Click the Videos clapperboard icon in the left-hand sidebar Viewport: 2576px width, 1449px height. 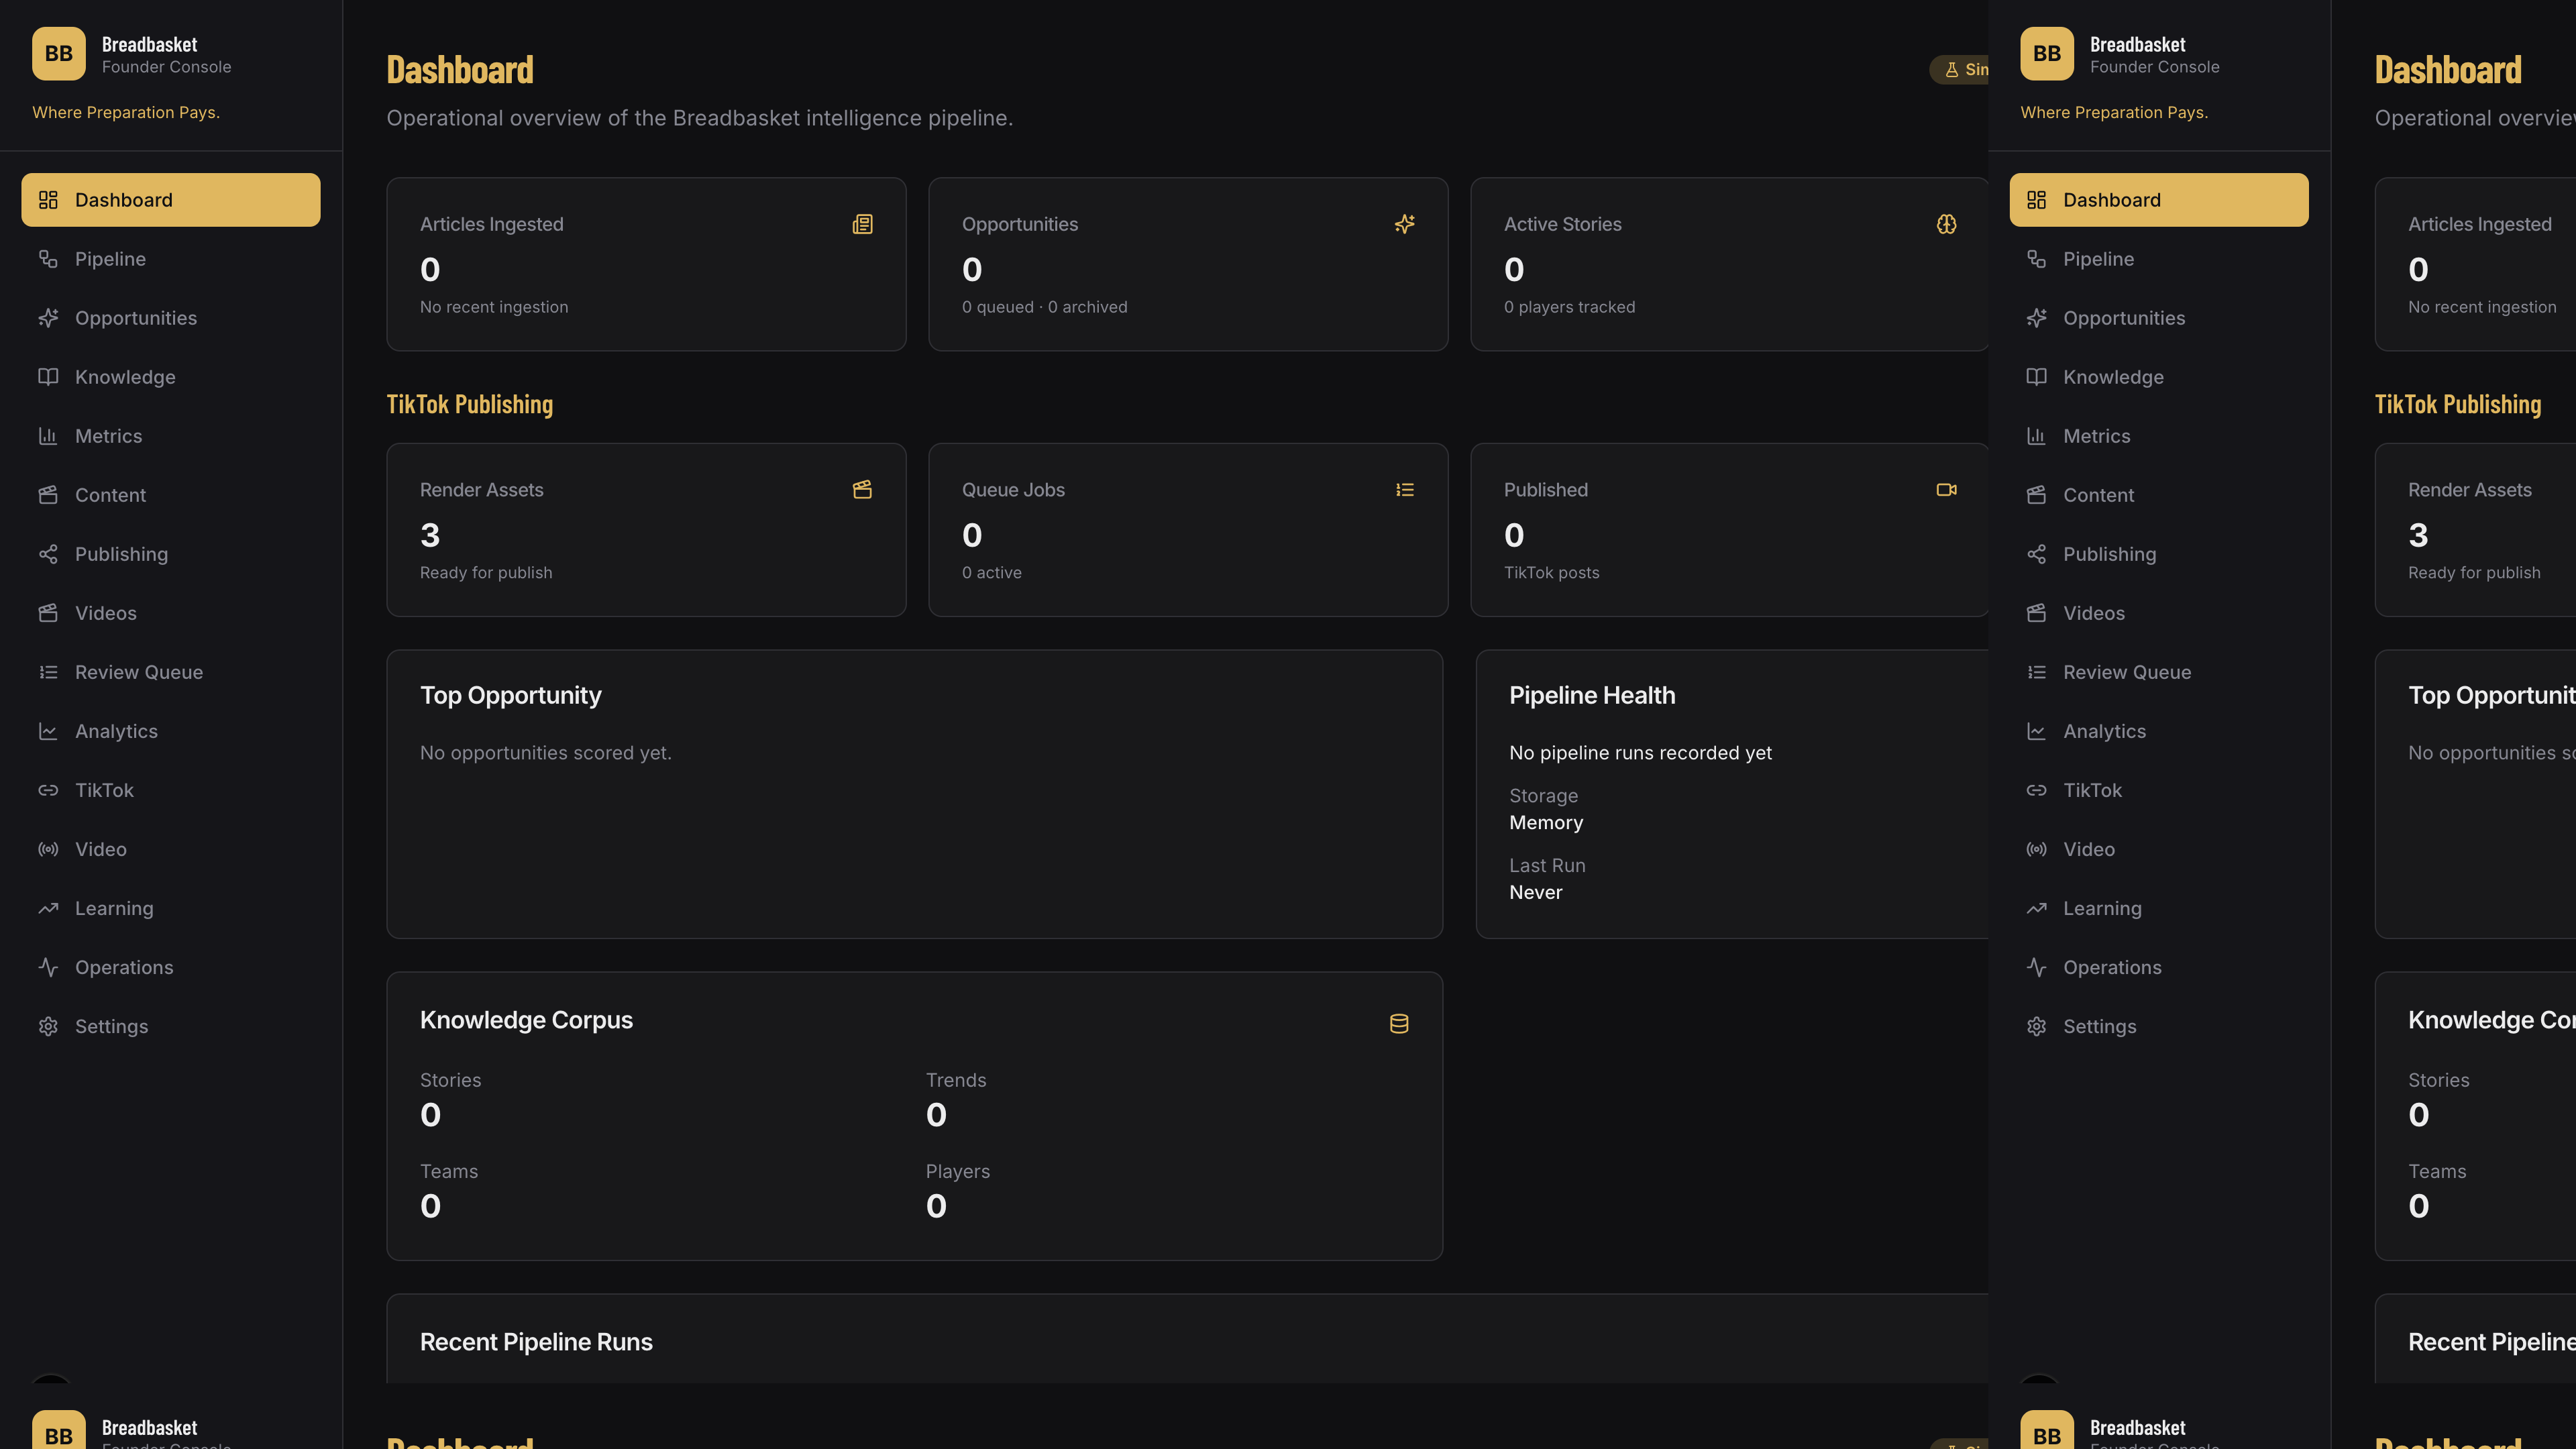[x=48, y=613]
